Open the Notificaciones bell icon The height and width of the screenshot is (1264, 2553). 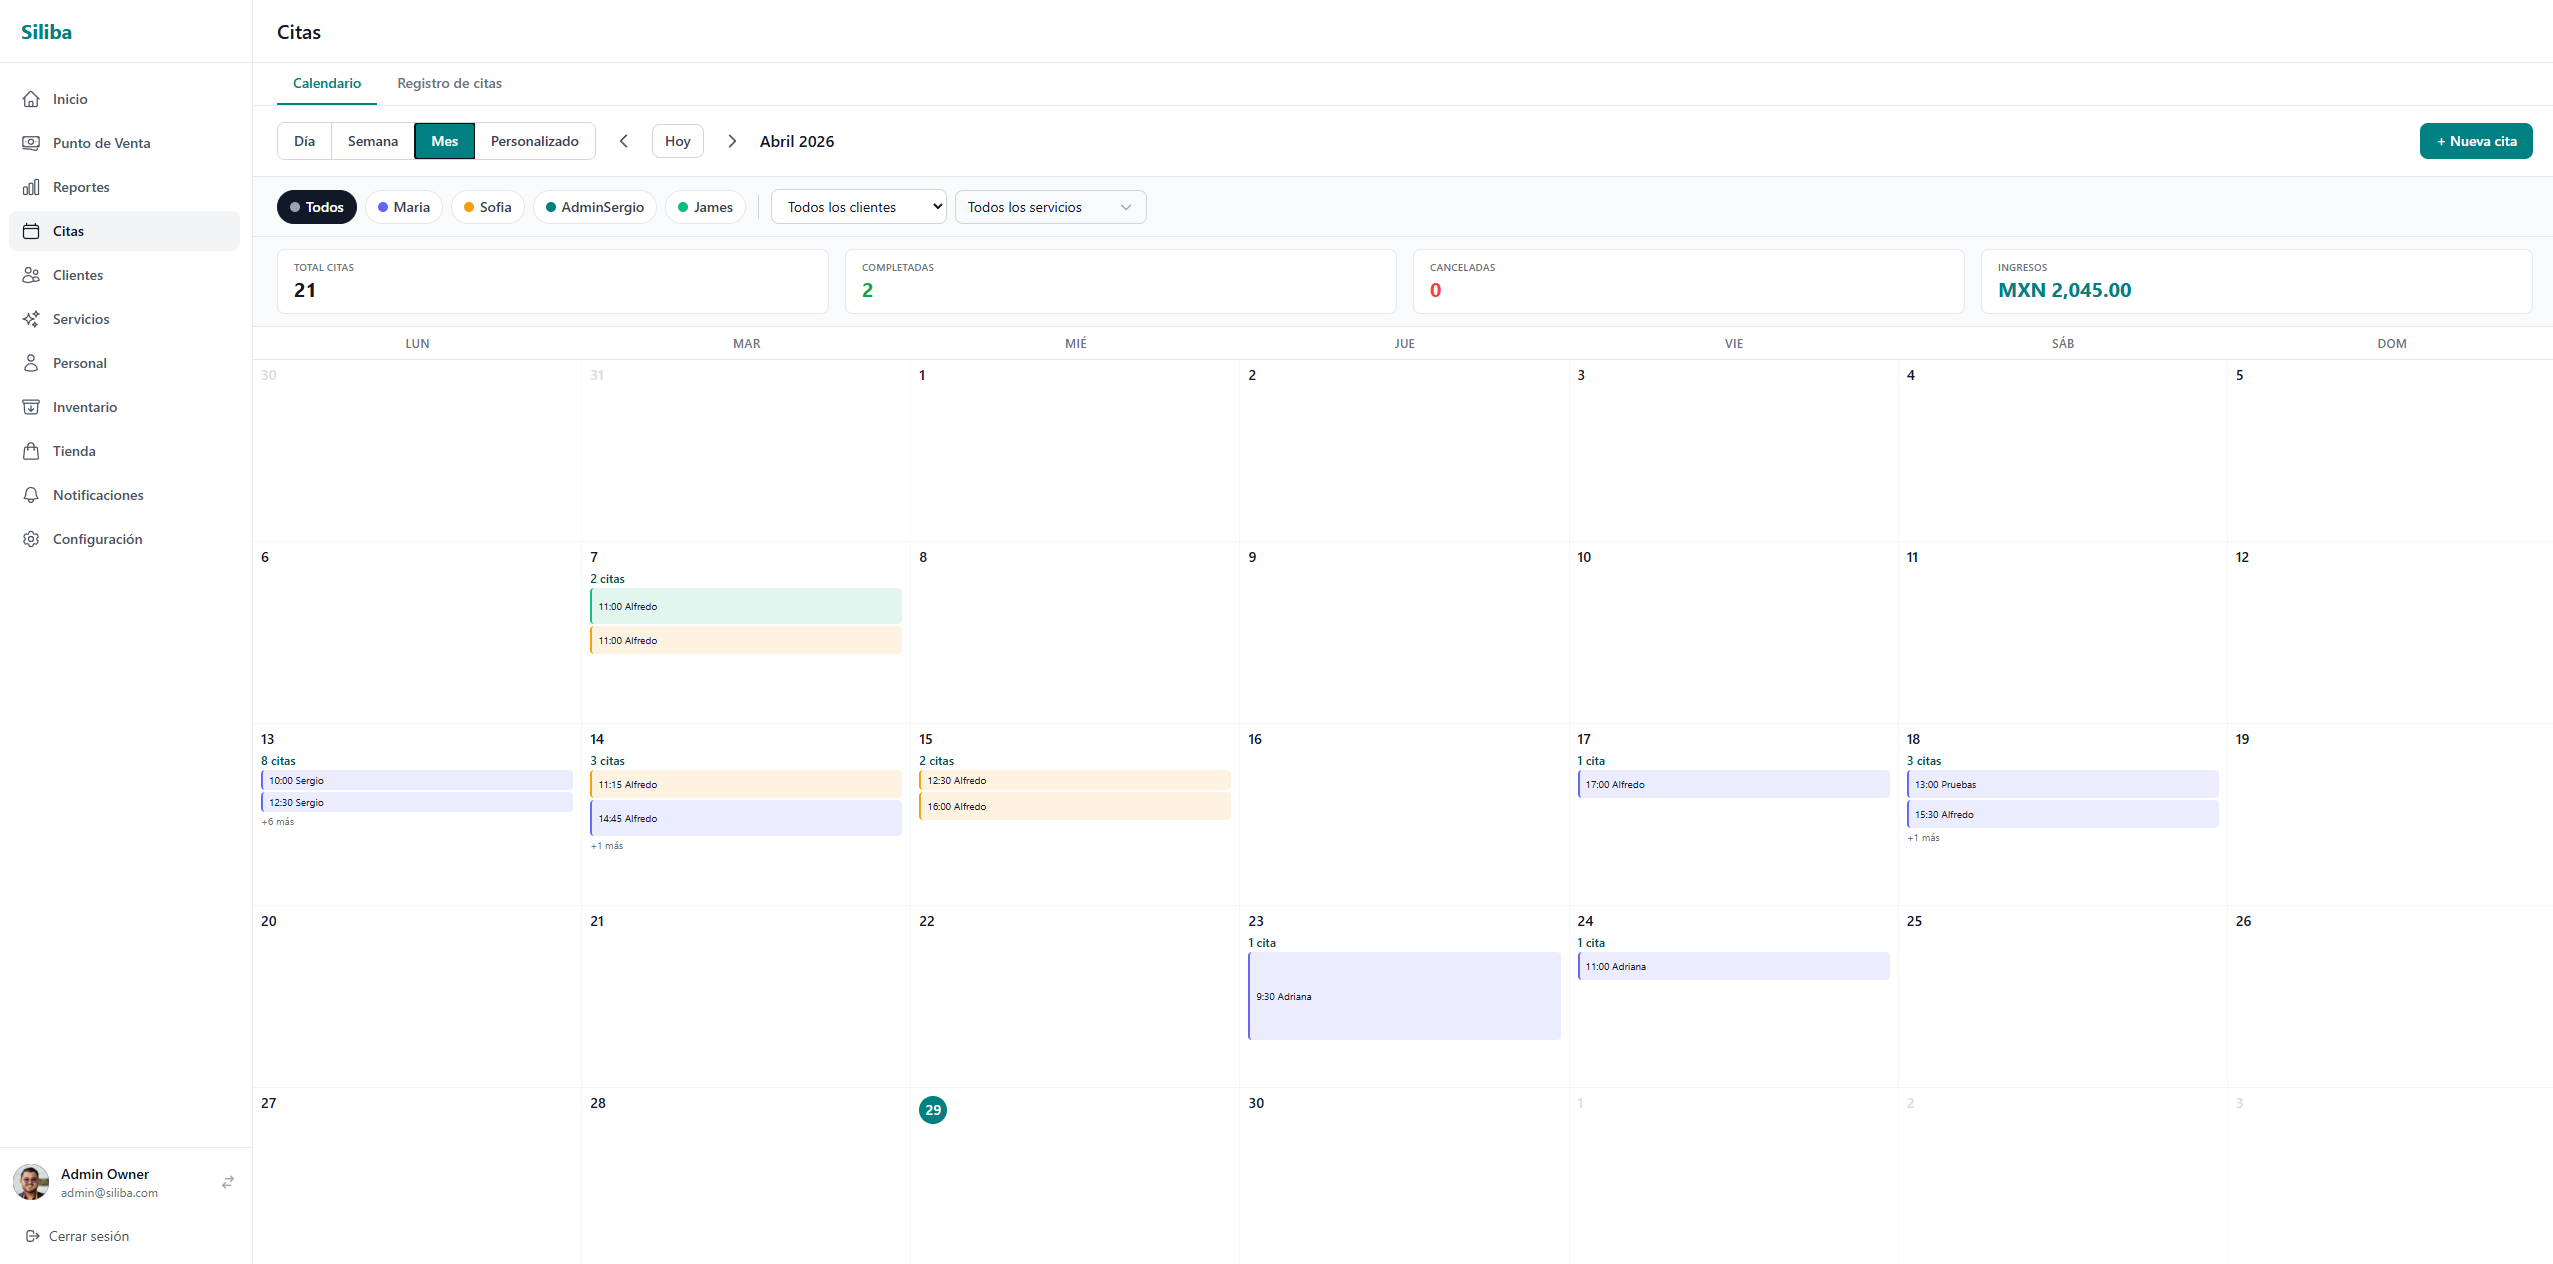[x=32, y=495]
